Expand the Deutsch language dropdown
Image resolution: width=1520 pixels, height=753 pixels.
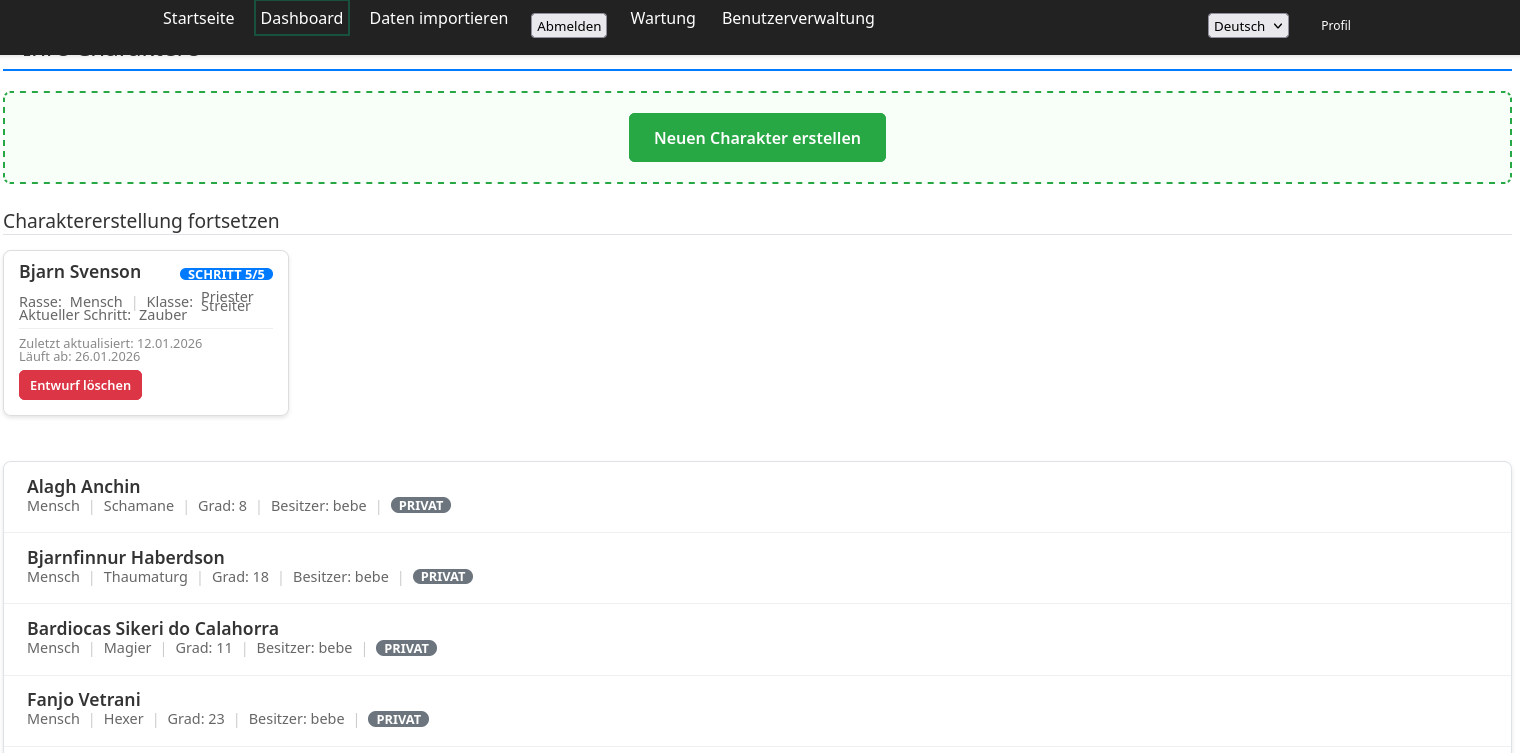point(1247,26)
